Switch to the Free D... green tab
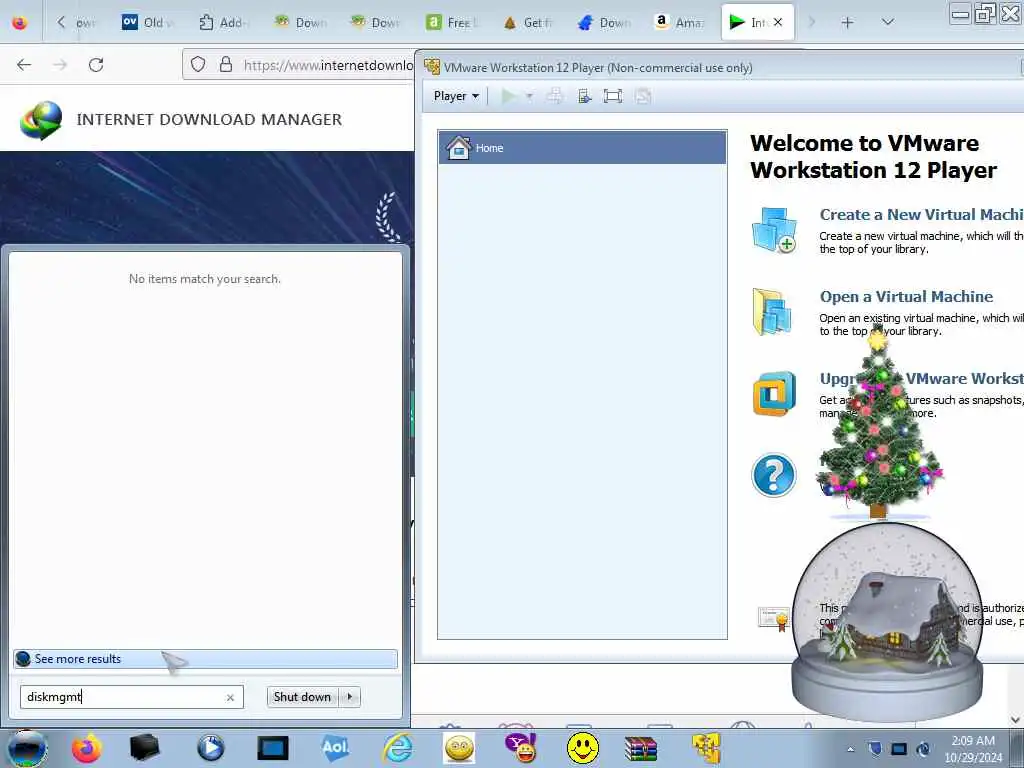Screen dimensions: 1024x768 click(x=452, y=22)
